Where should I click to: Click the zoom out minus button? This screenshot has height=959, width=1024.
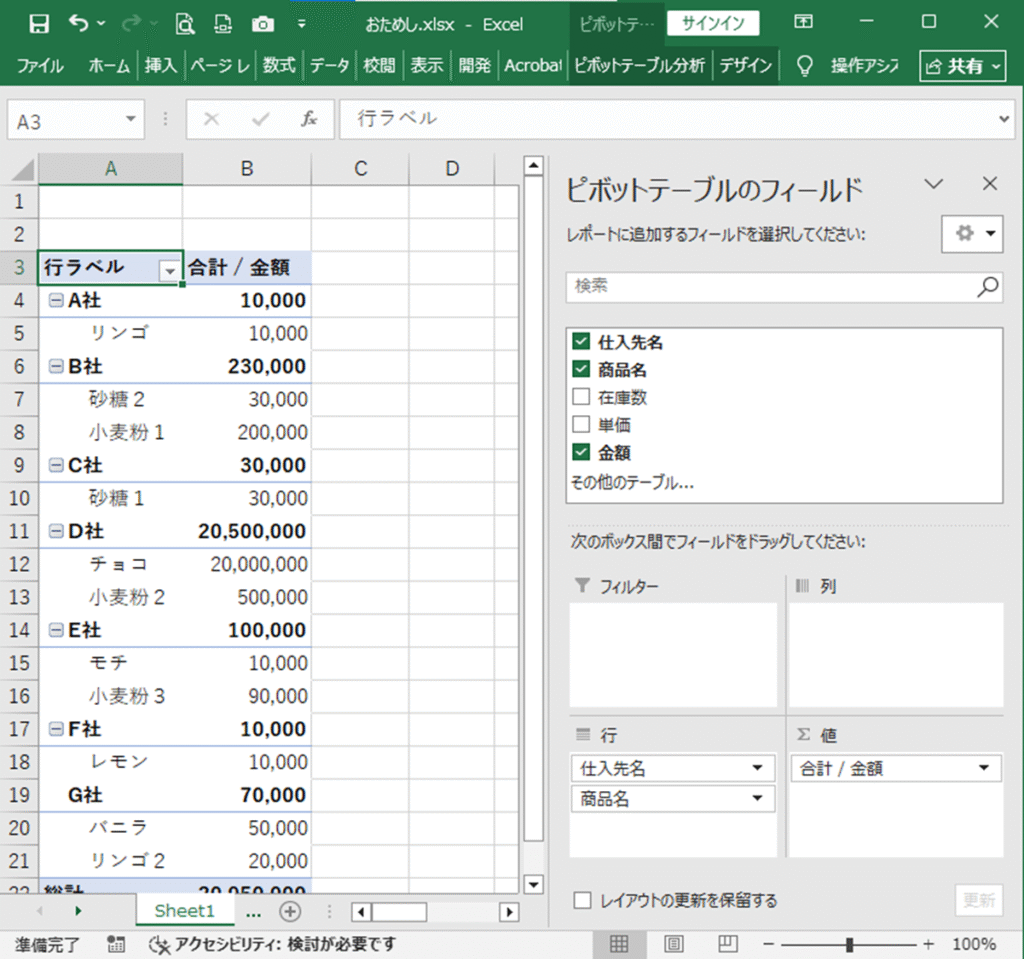tap(769, 945)
